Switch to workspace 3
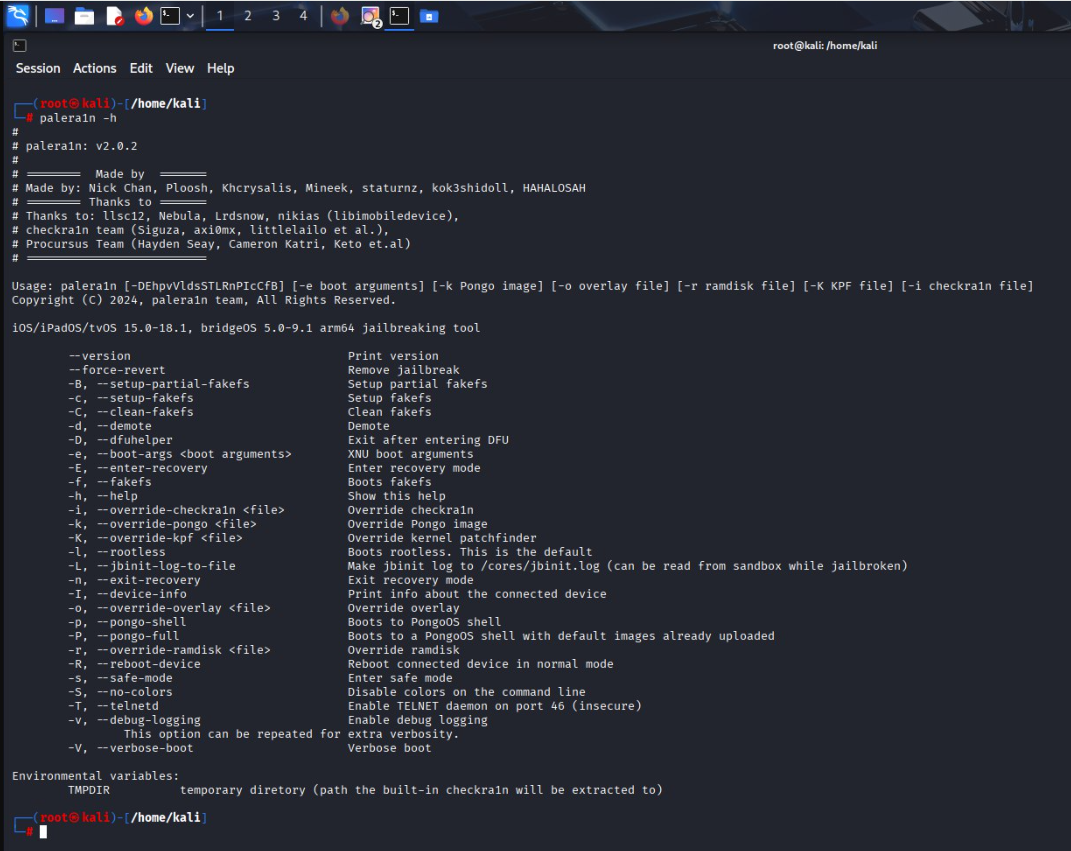This screenshot has height=851, width=1071. coord(276,16)
